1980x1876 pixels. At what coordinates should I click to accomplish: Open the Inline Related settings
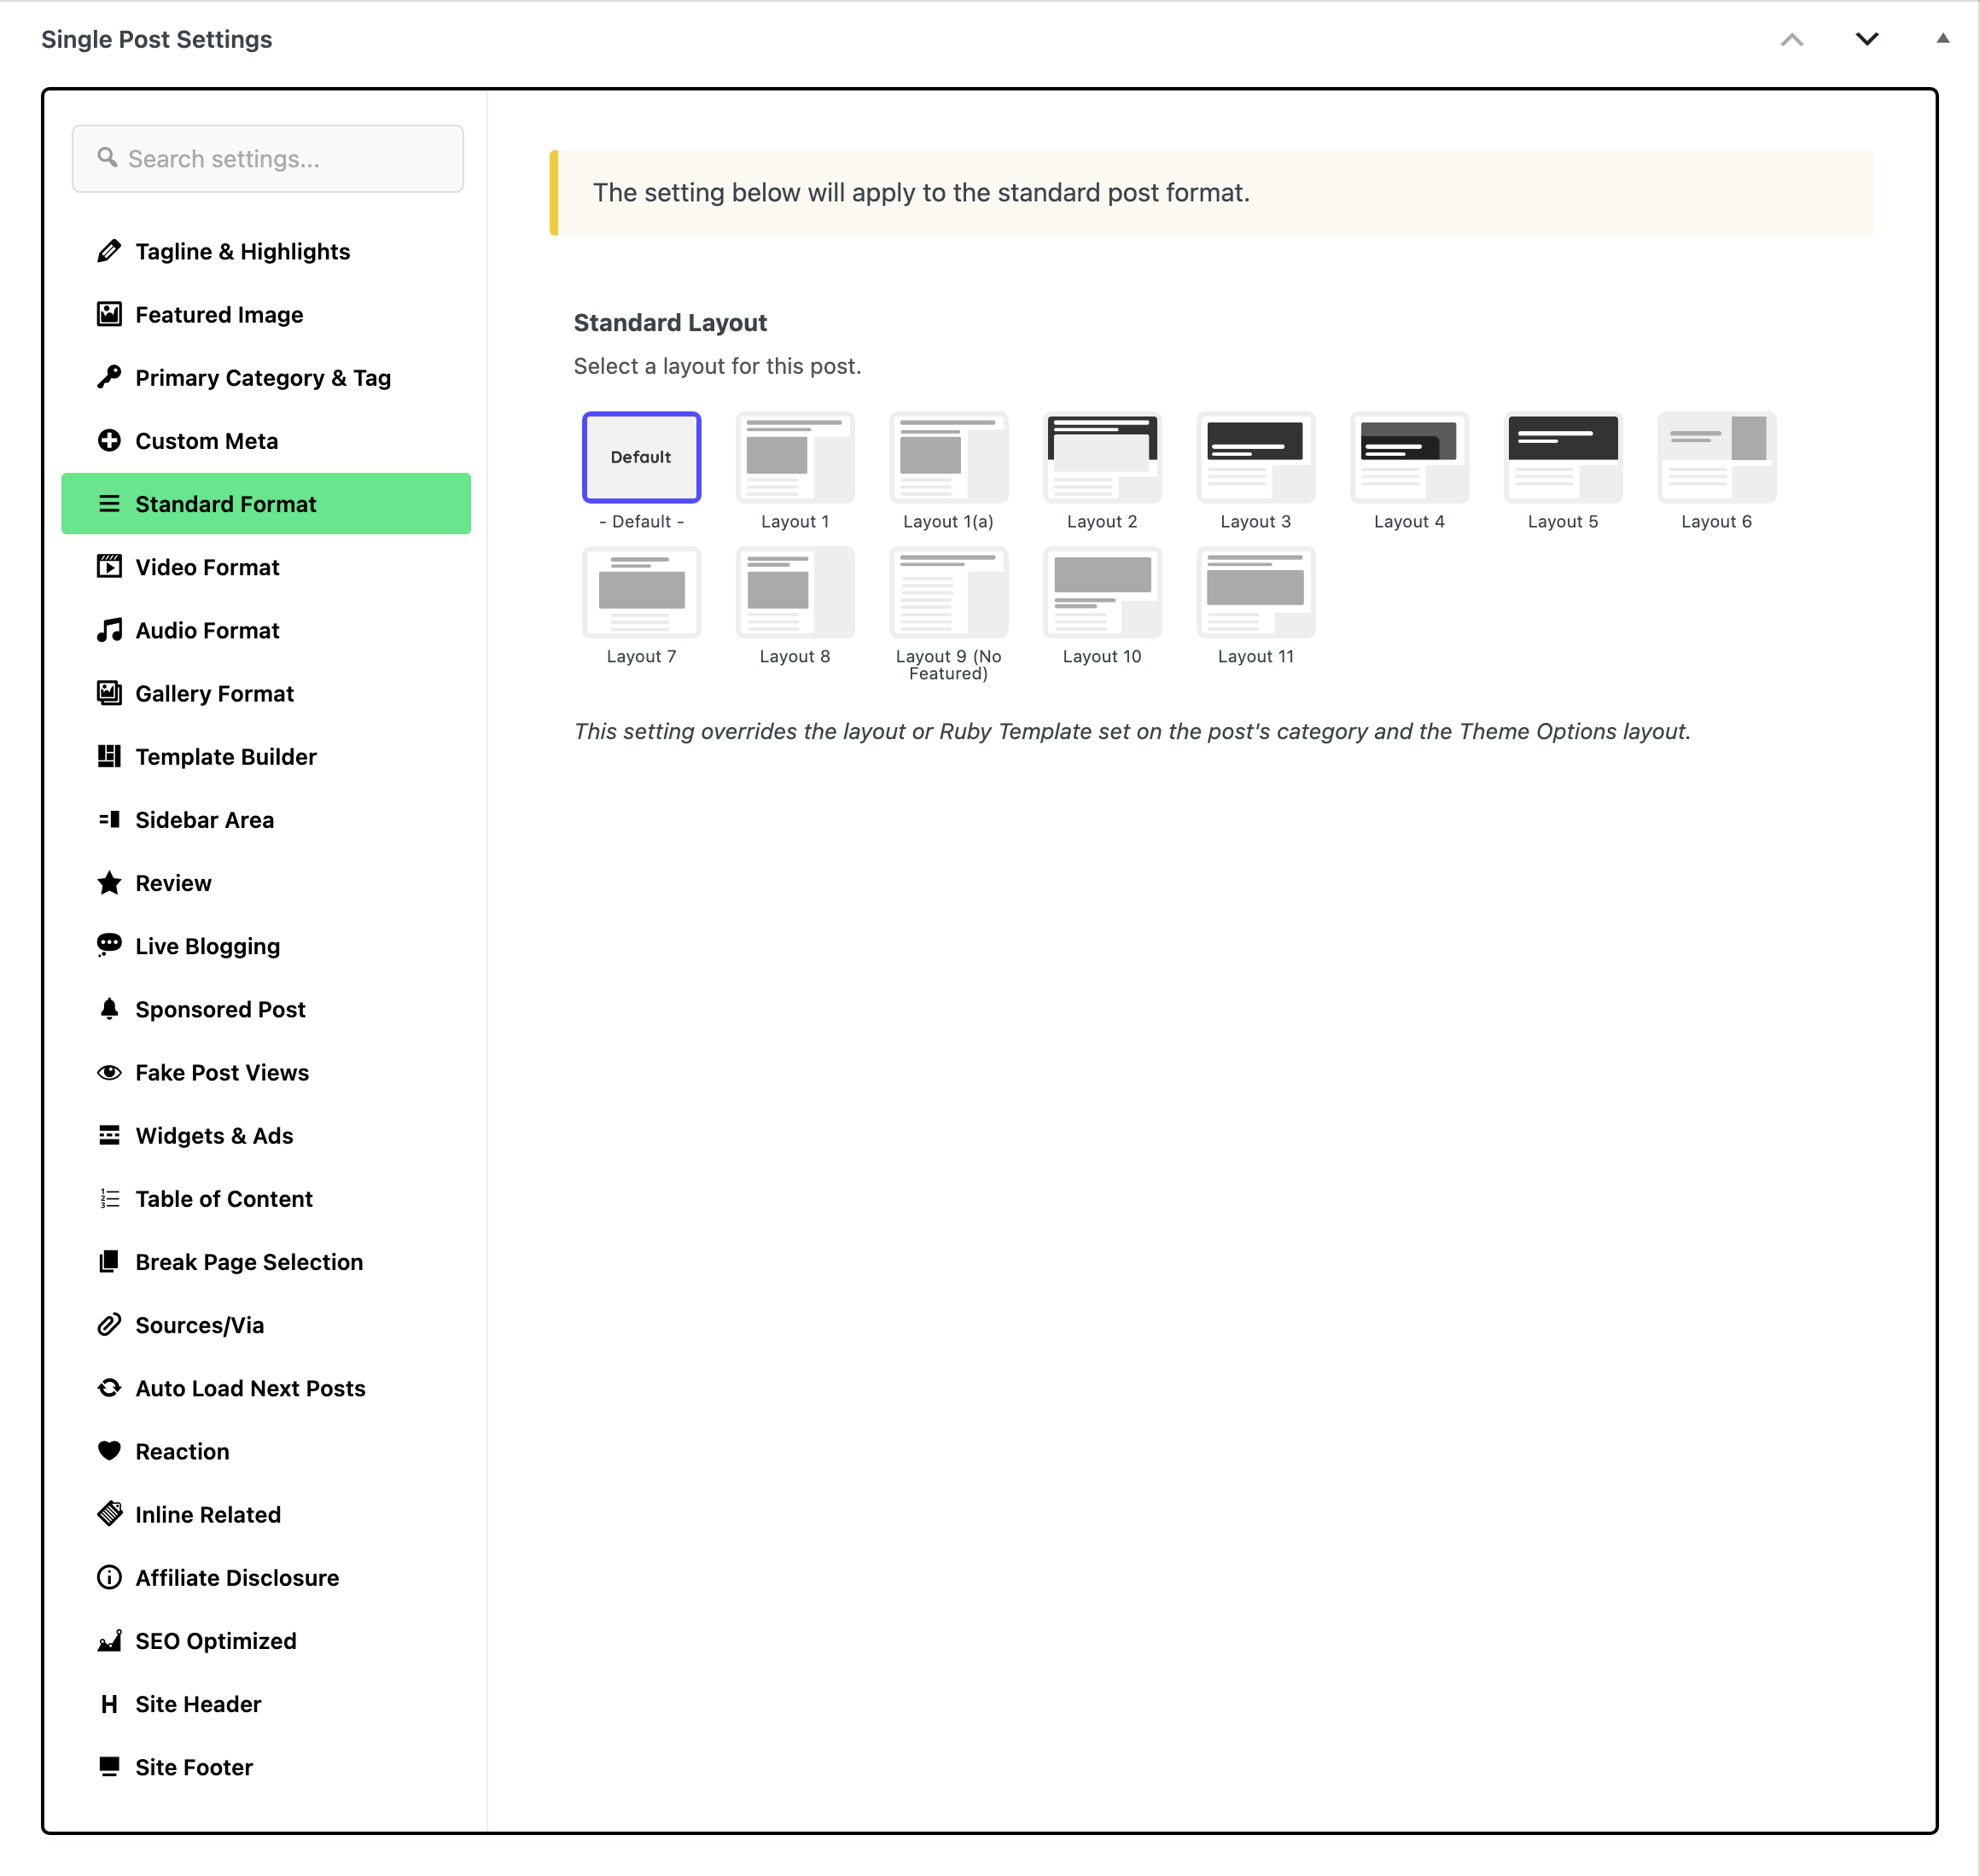(266, 1514)
